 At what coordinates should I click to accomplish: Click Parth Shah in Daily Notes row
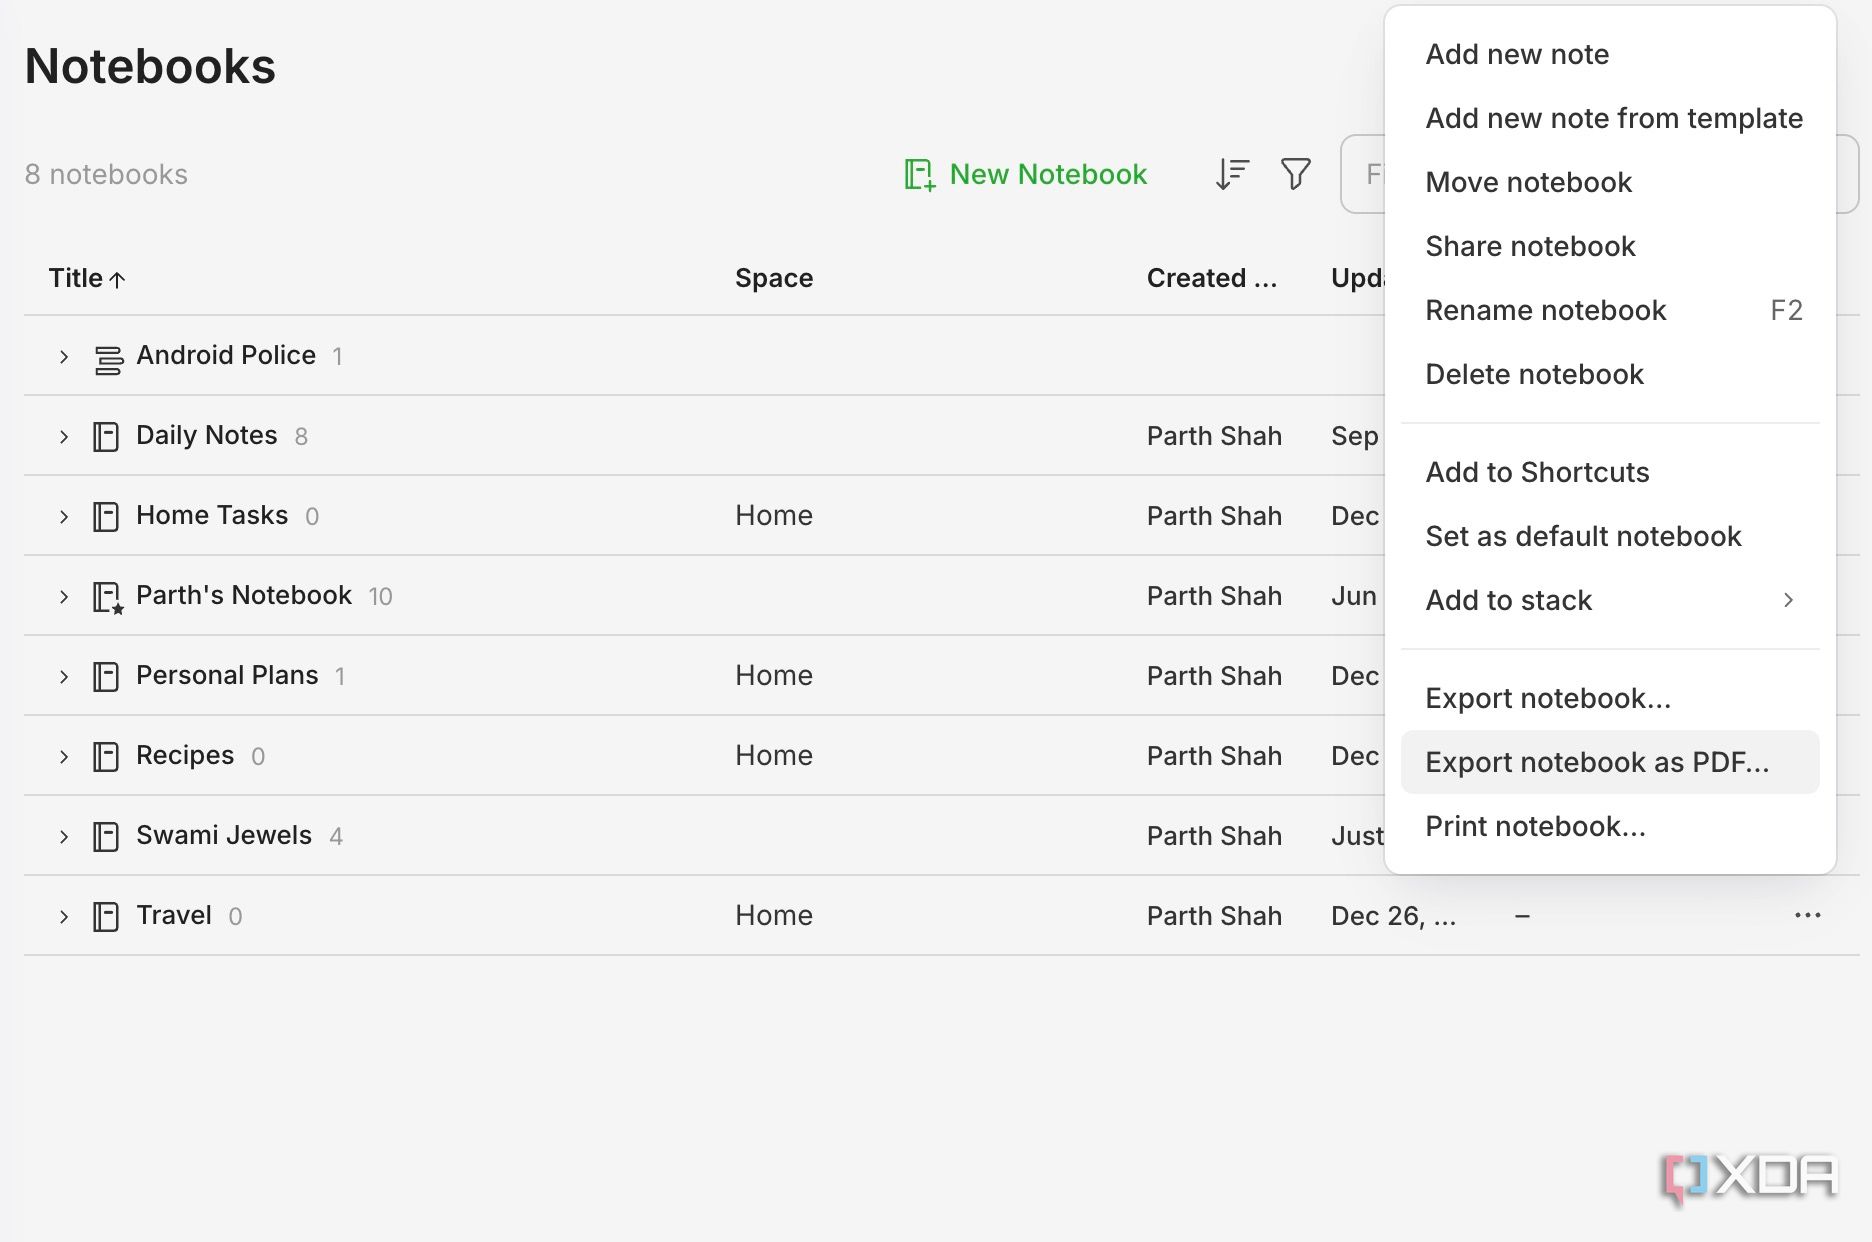1214,436
